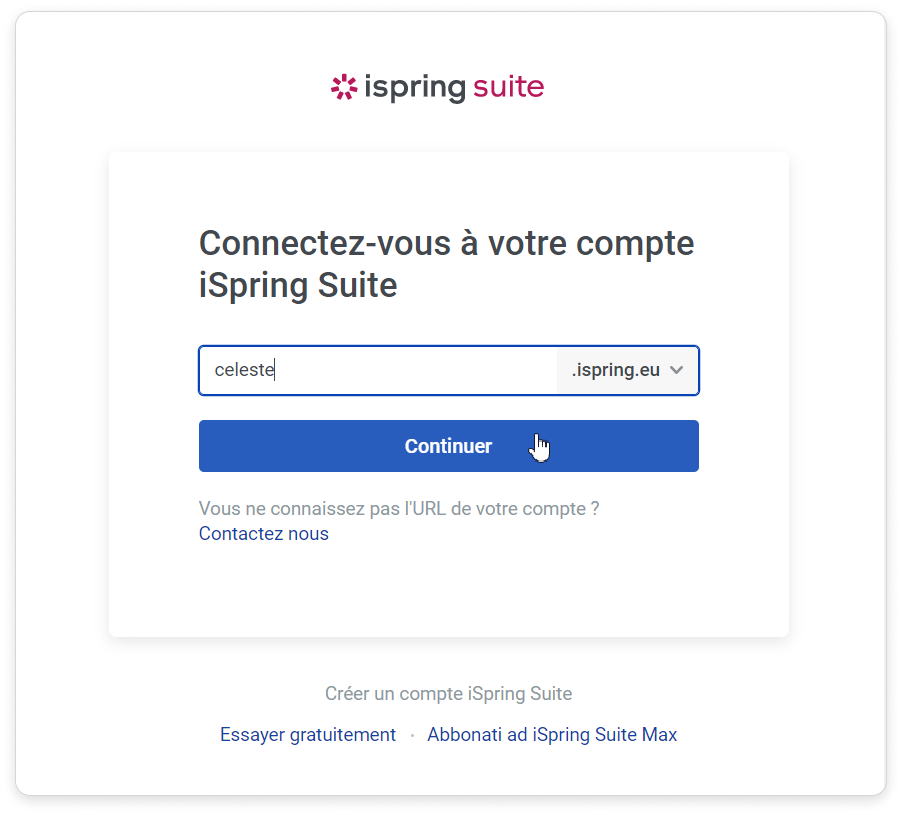The image size is (902, 815).
Task: Click the iSpring pink star logo icon
Action: [x=343, y=88]
